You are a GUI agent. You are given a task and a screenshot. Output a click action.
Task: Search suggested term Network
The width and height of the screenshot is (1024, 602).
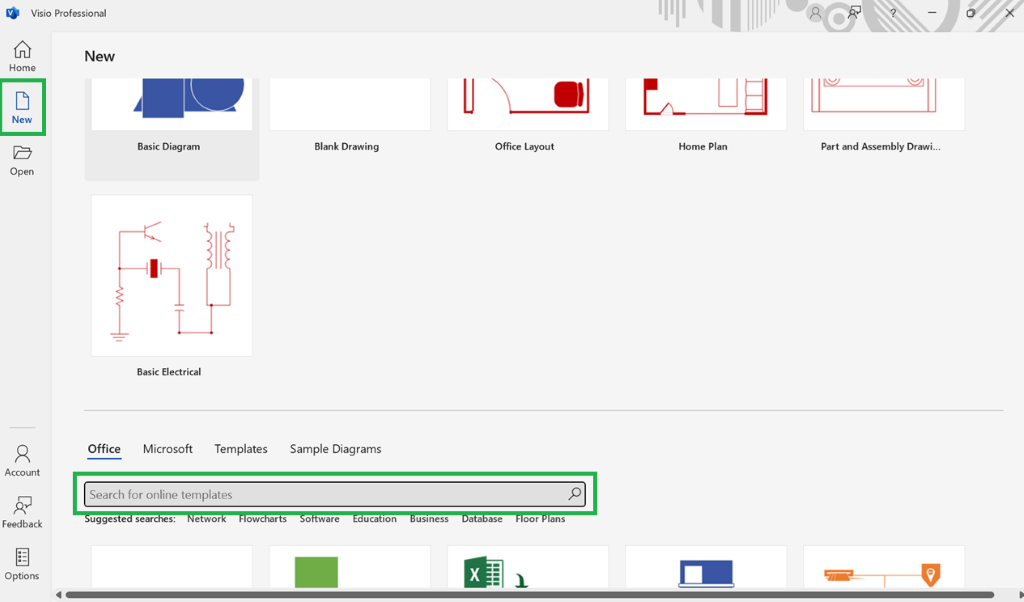point(206,519)
